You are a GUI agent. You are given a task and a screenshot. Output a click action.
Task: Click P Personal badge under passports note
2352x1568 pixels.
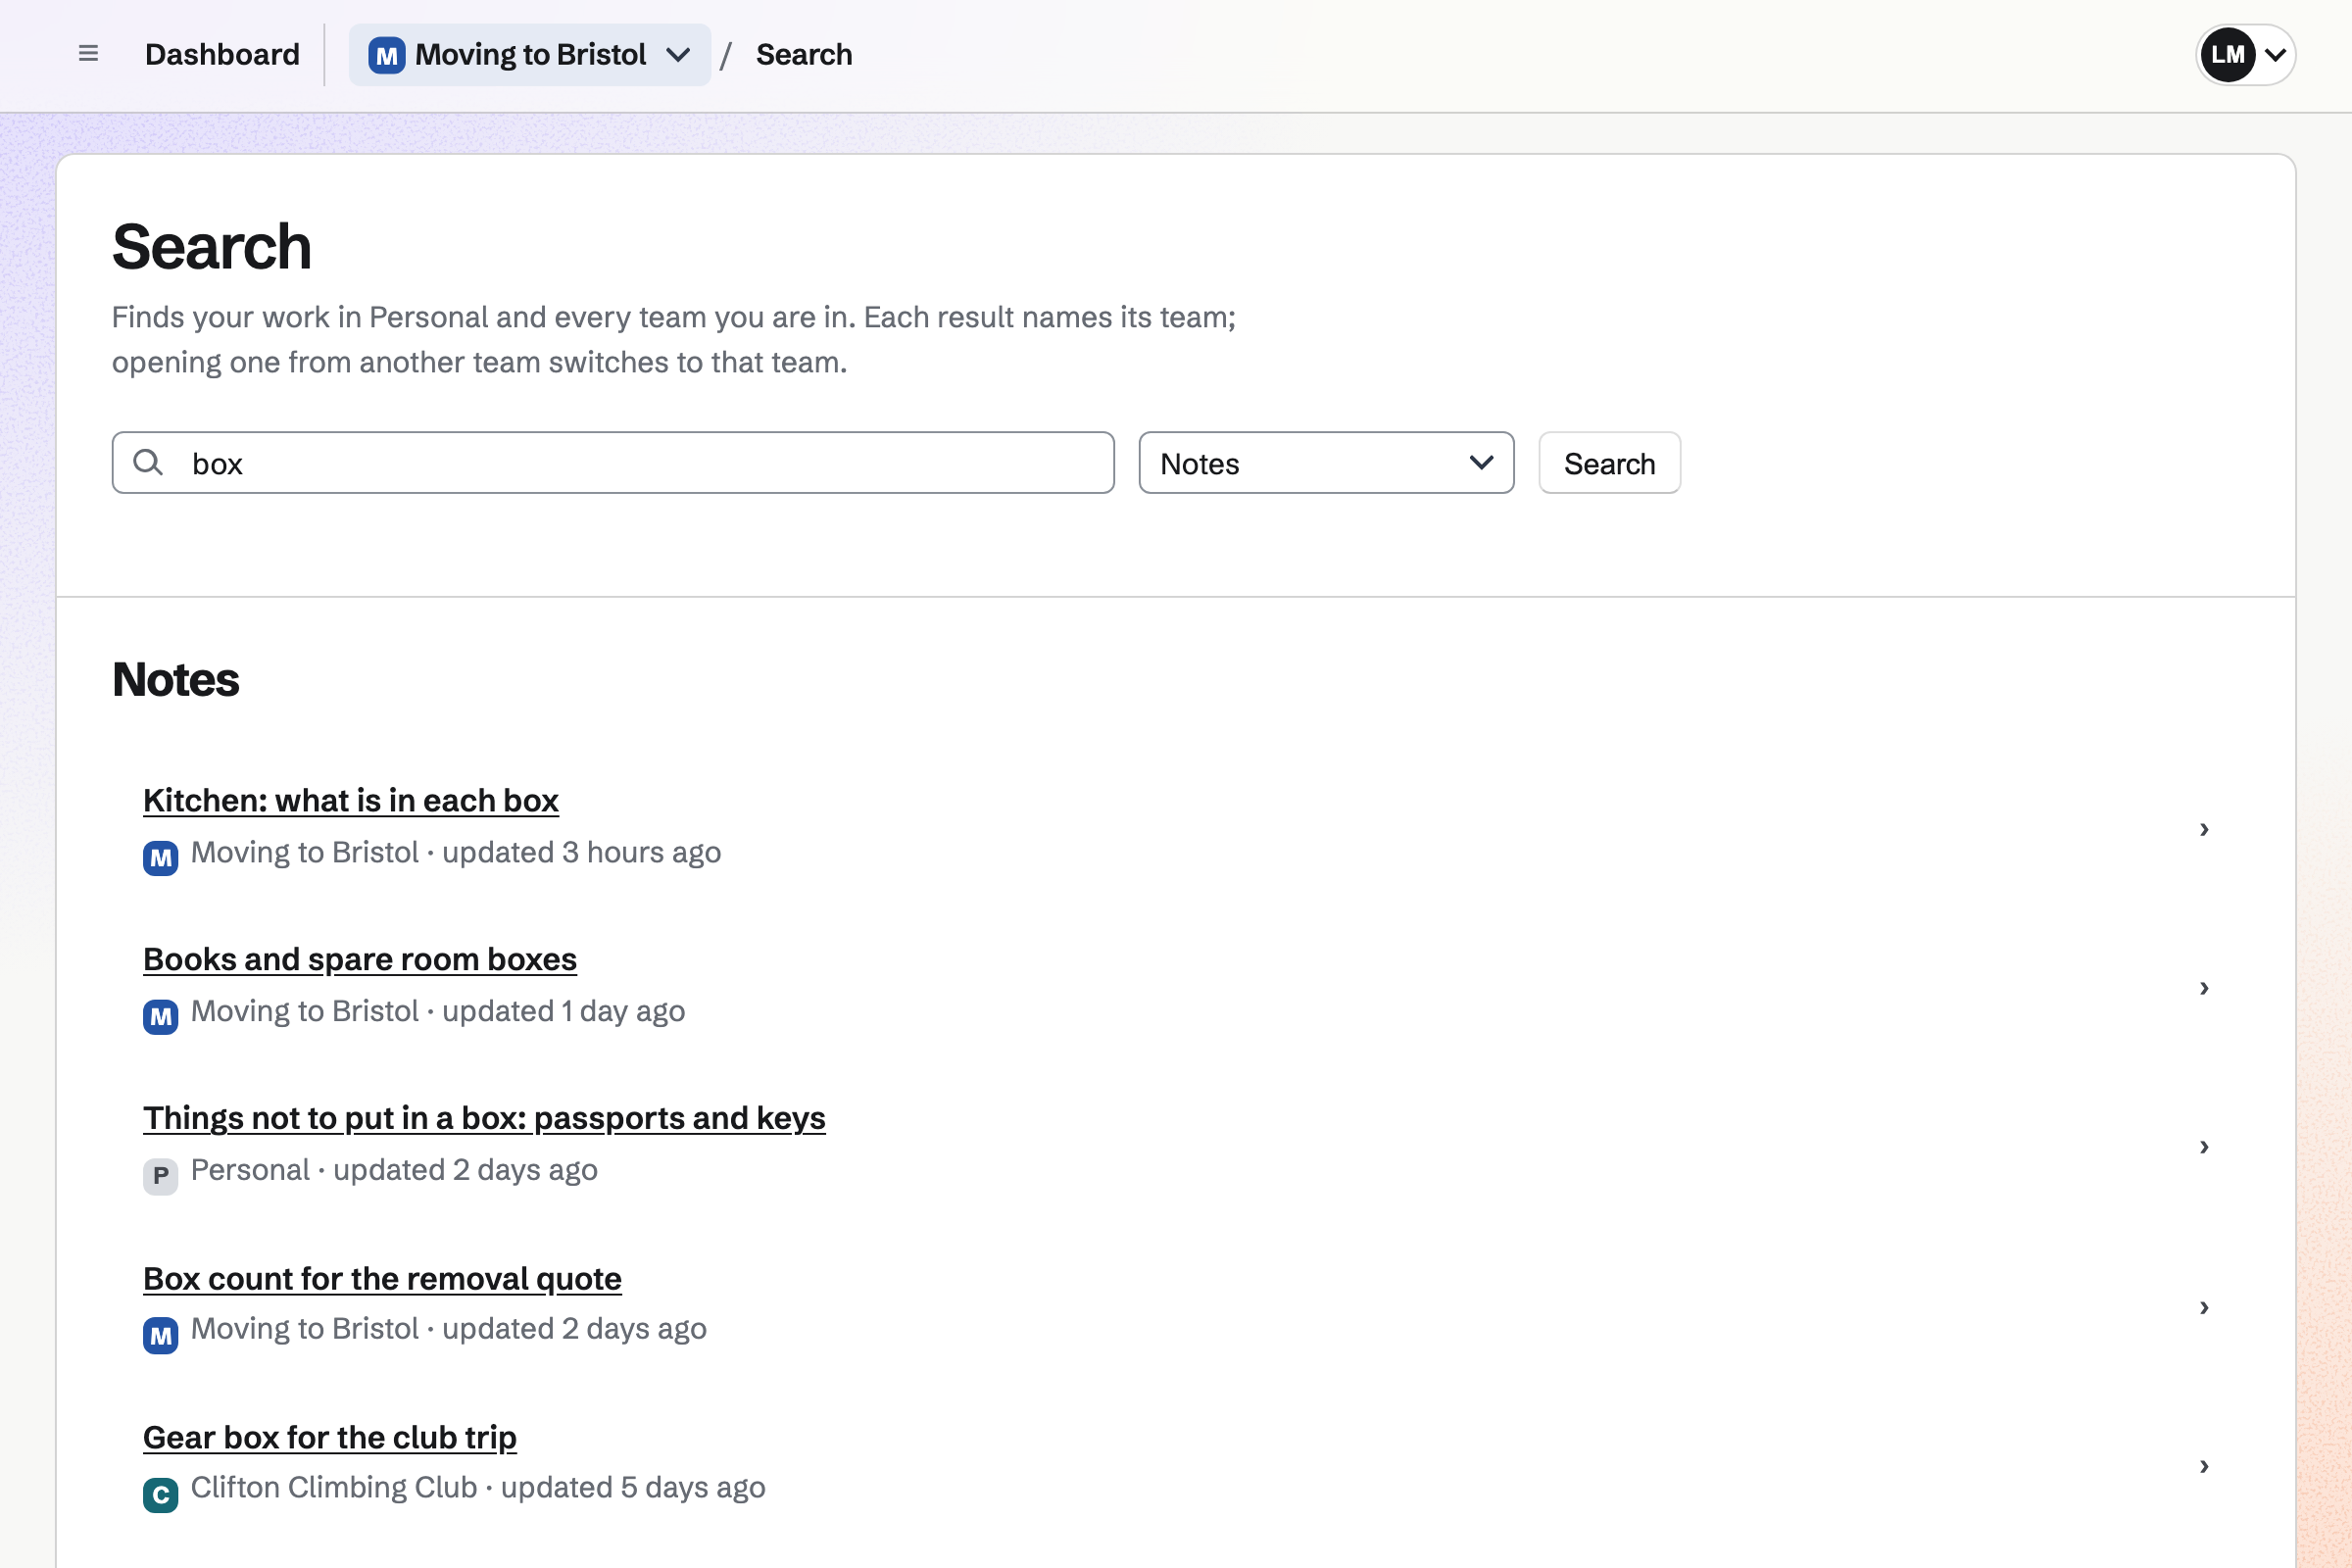click(x=160, y=1176)
